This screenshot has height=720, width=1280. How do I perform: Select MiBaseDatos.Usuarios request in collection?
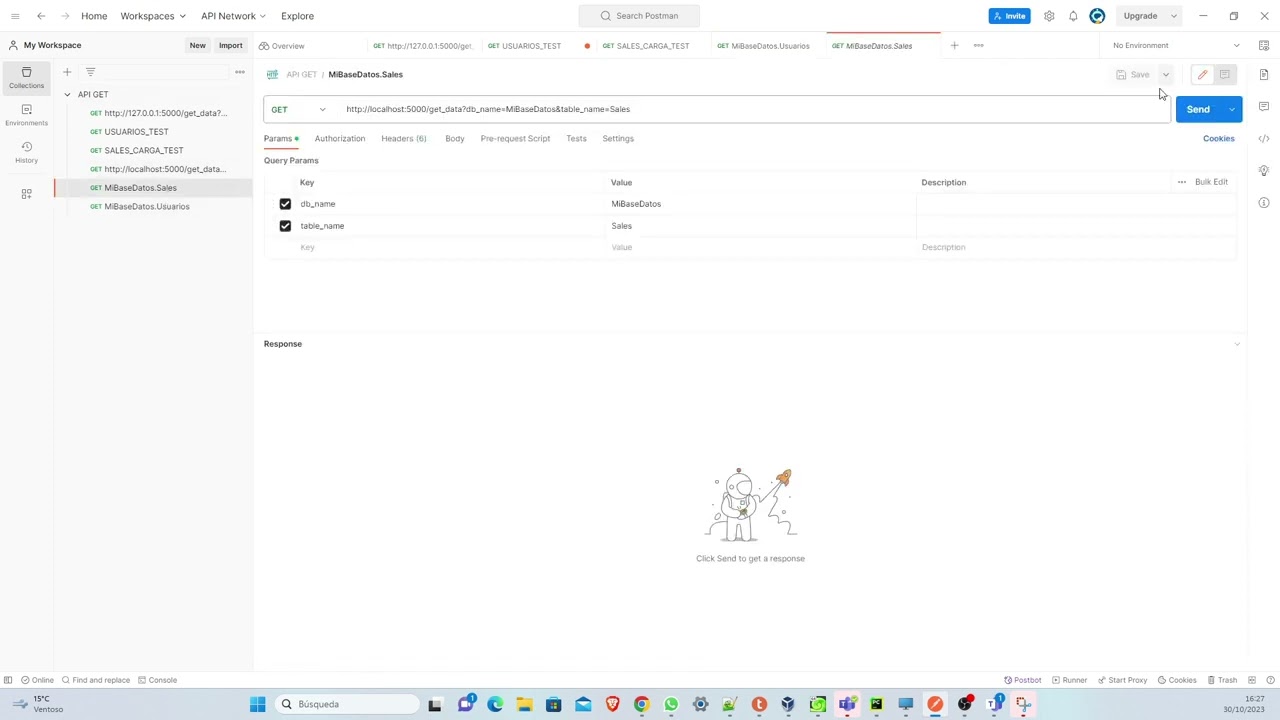pos(146,206)
